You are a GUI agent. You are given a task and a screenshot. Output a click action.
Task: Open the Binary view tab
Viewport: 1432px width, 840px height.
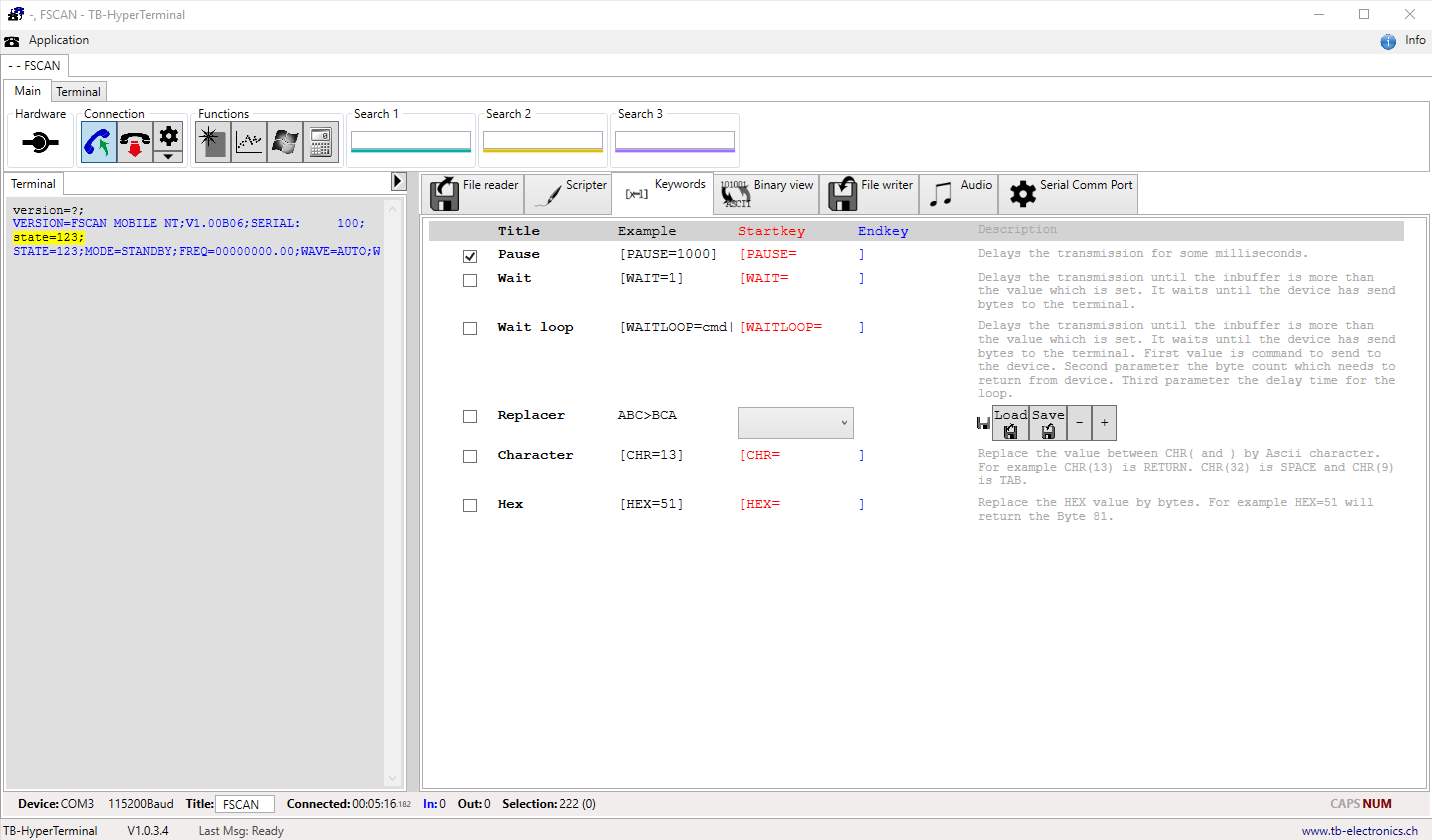click(x=766, y=194)
